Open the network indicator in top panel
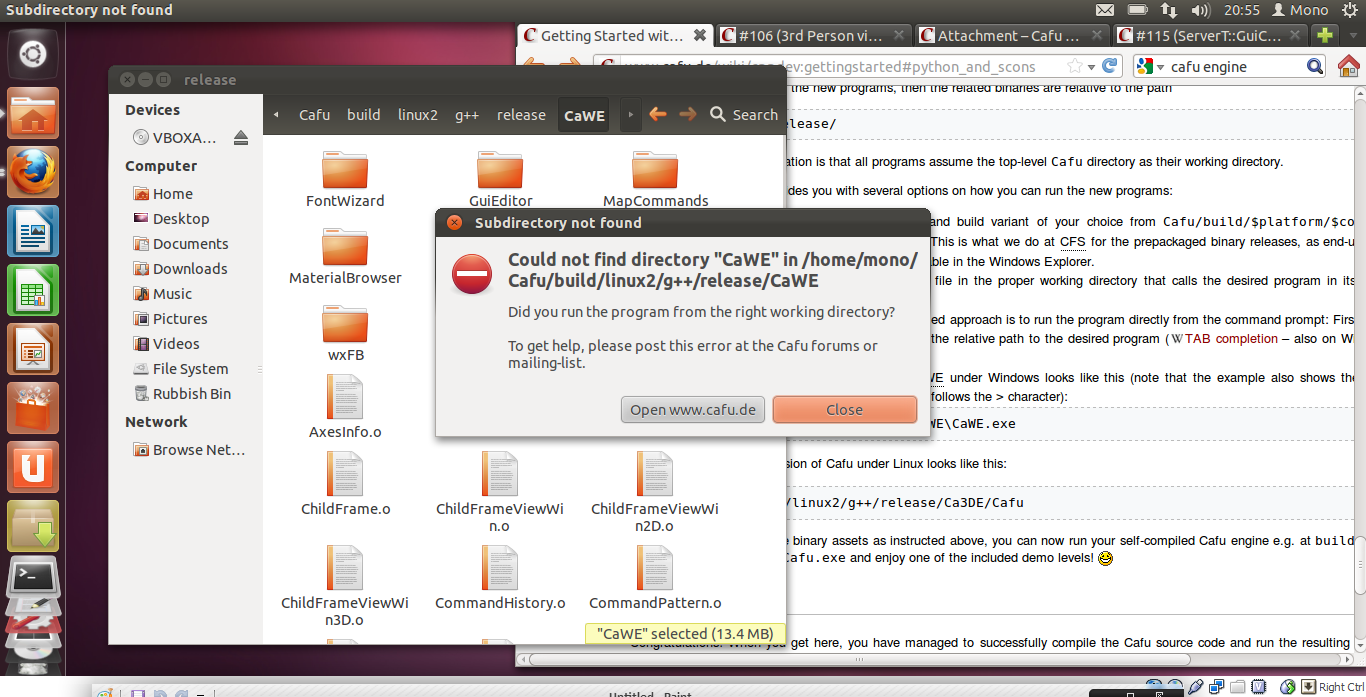Viewport: 1366px width, 697px height. point(1169,10)
